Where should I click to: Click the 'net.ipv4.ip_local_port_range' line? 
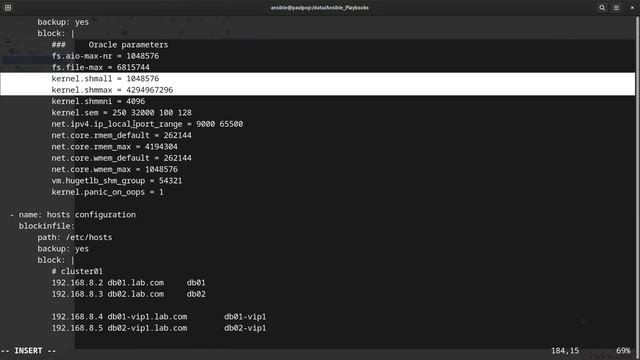coord(147,124)
